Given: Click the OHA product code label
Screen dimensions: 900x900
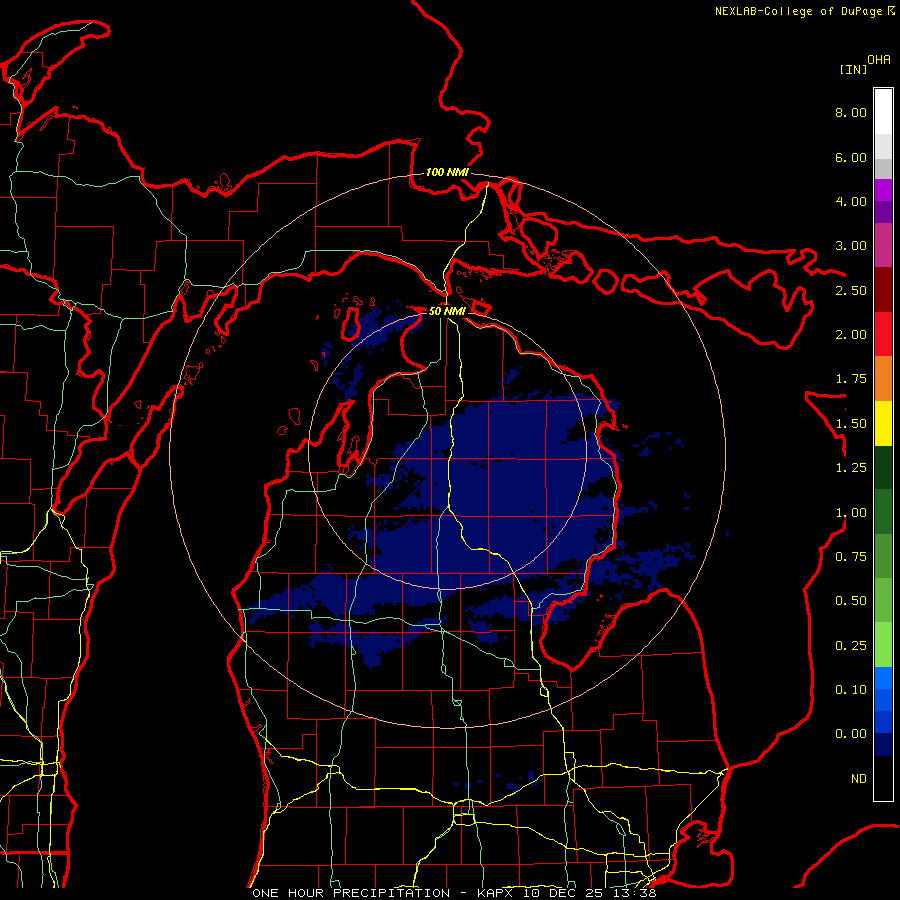Looking at the screenshot, I should click(x=879, y=60).
